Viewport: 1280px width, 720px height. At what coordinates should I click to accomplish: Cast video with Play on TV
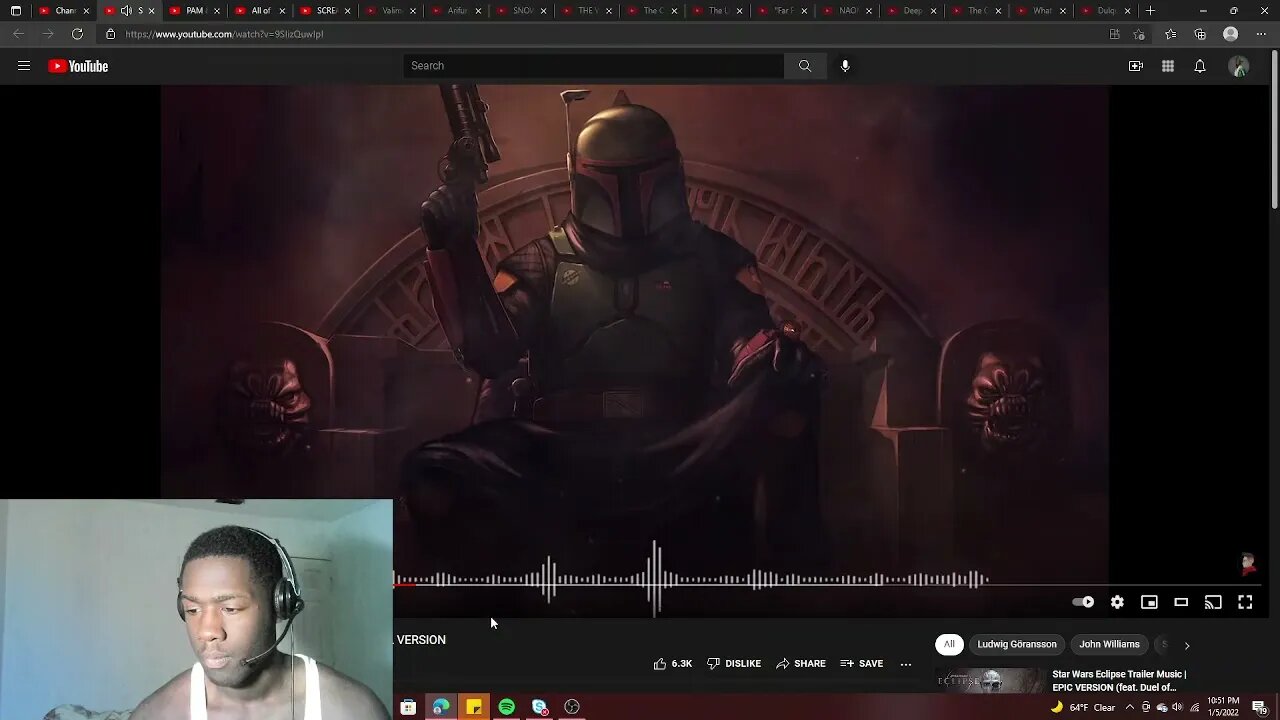1213,602
